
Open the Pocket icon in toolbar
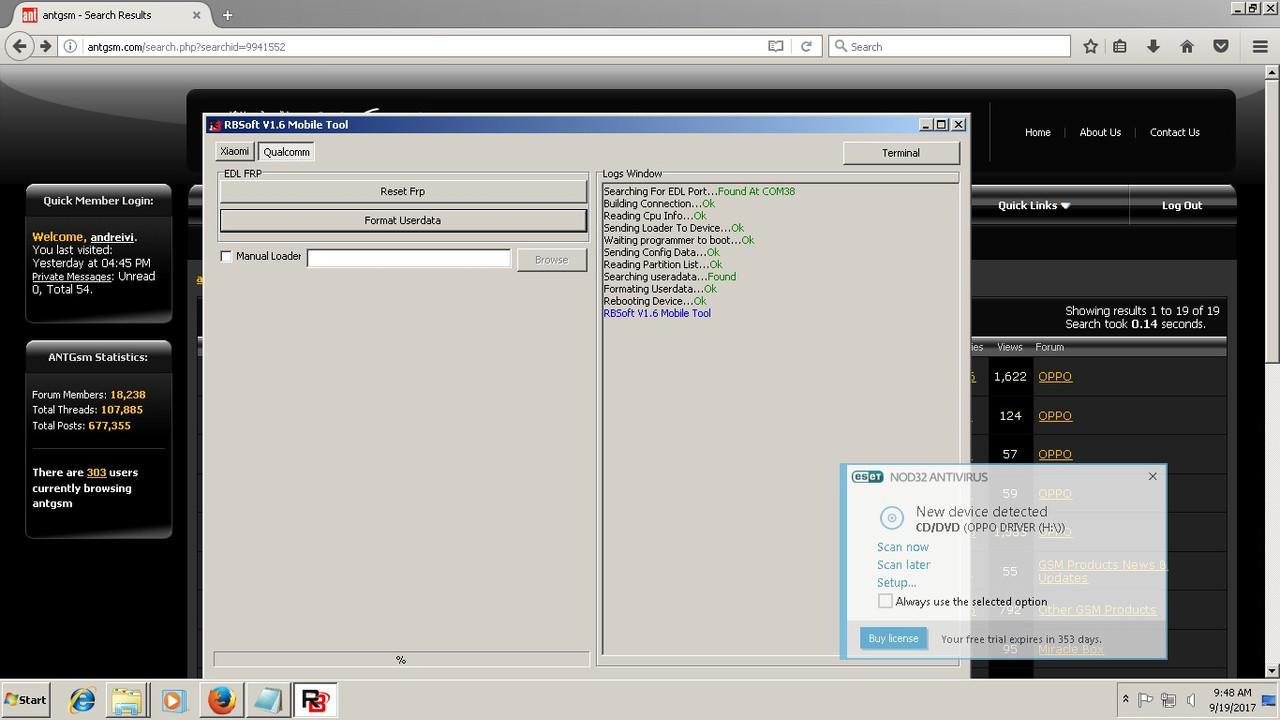[1221, 46]
